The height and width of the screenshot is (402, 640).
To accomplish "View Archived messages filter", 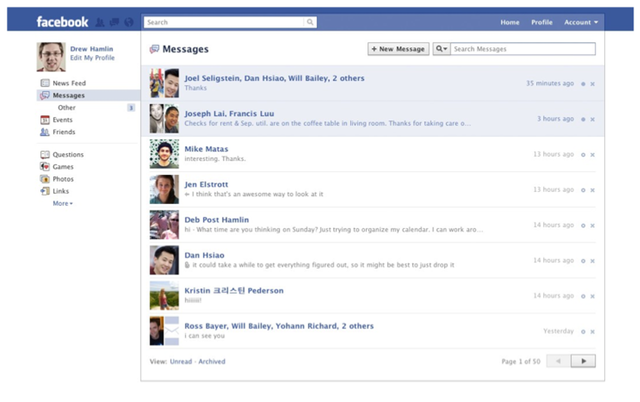I will tap(212, 362).
